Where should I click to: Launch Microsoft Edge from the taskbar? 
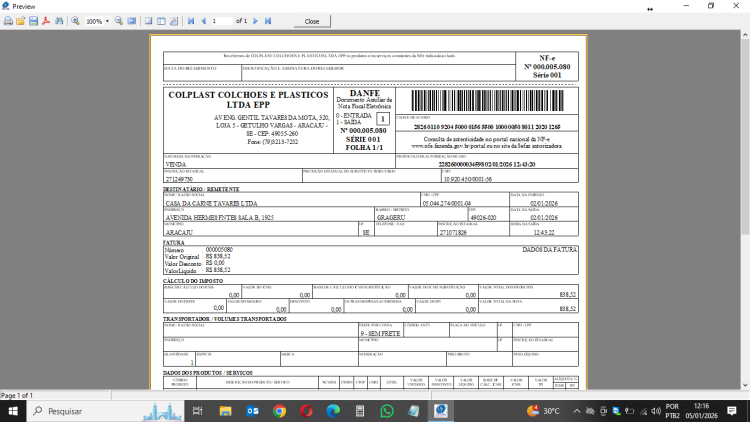pos(333,411)
